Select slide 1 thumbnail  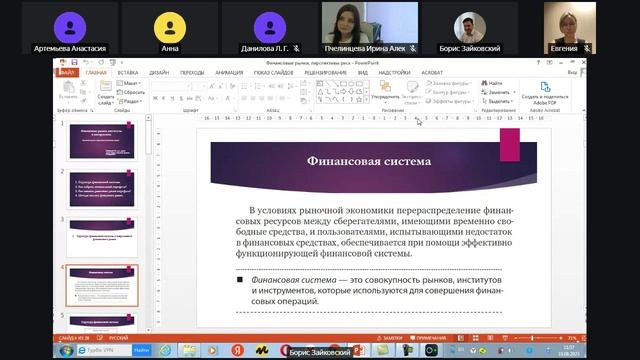point(102,141)
